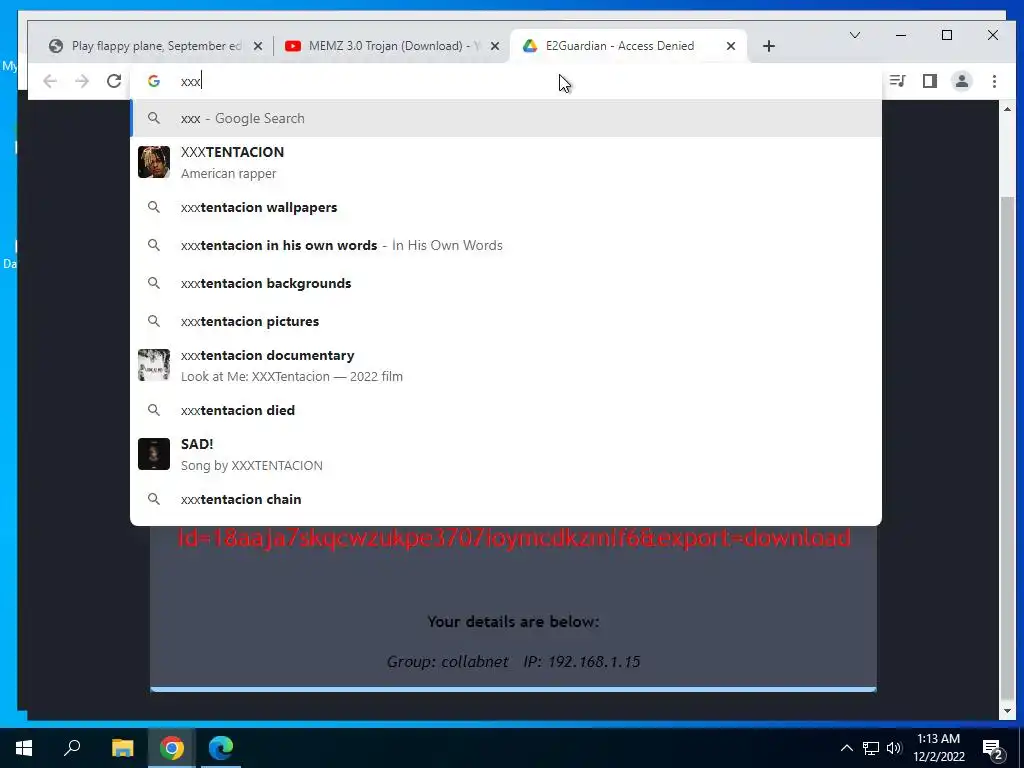The width and height of the screenshot is (1024, 768).
Task: Click the page scrollbar down arrow
Action: click(x=1008, y=711)
